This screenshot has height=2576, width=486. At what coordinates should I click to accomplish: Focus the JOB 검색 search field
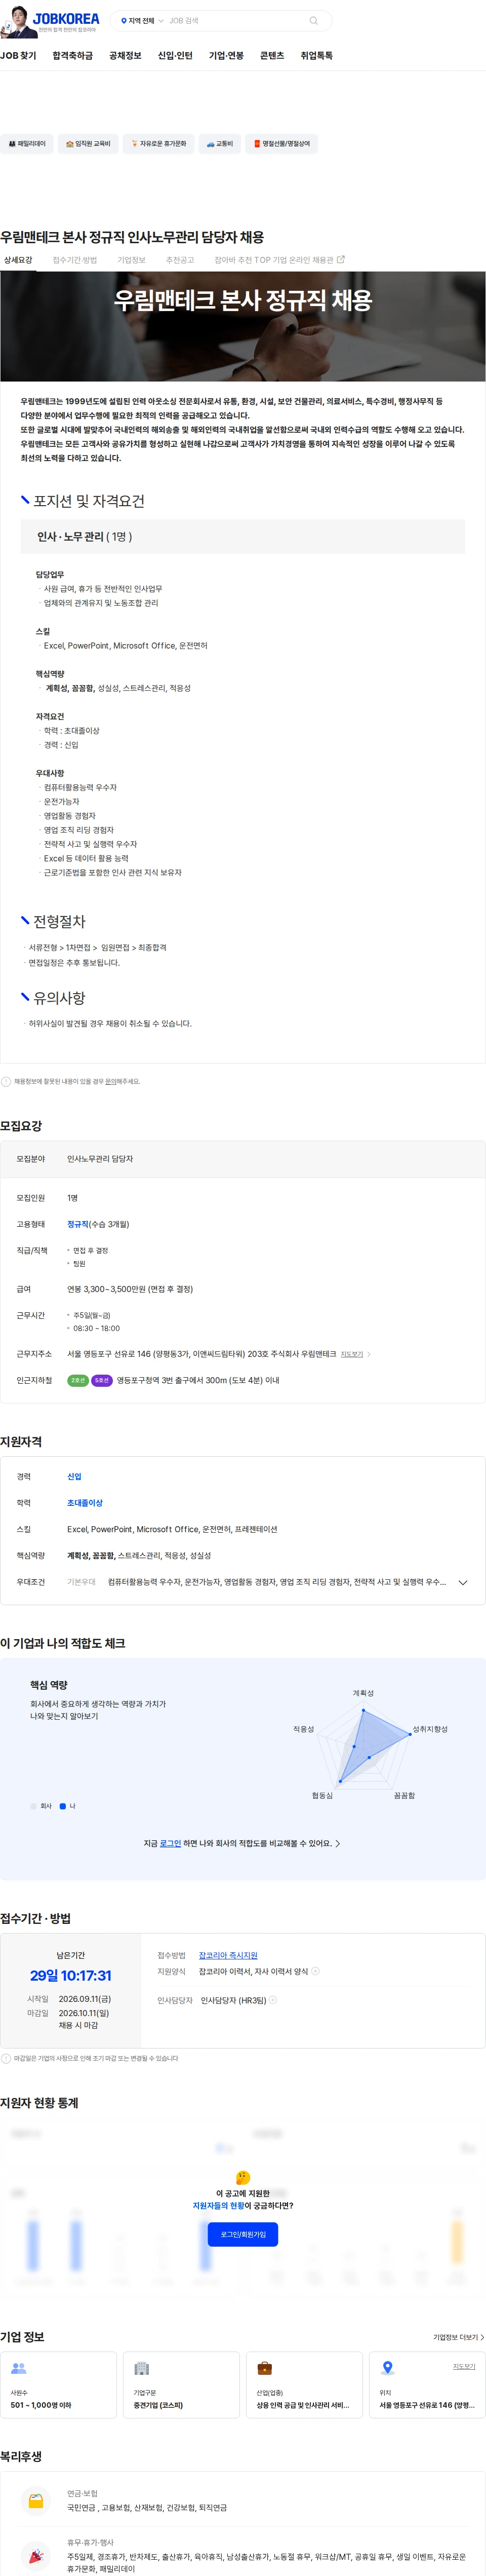(x=235, y=21)
